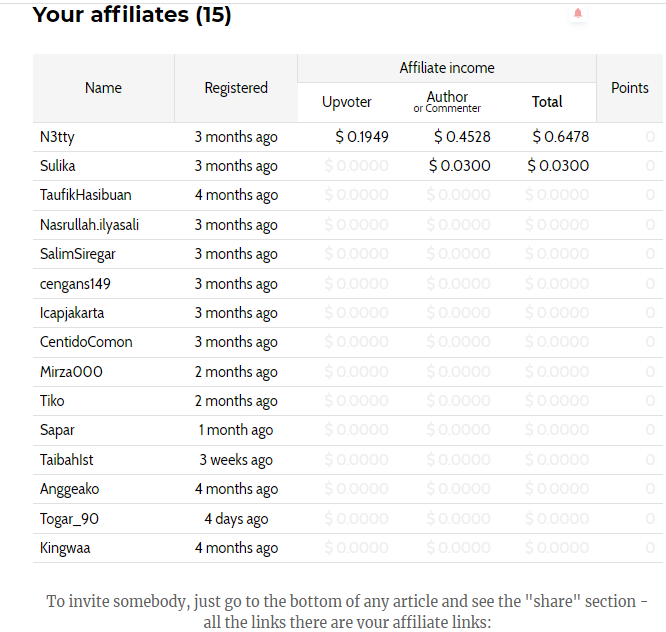This screenshot has height=632, width=666.
Task: Click the Registered column header
Action: tap(236, 88)
